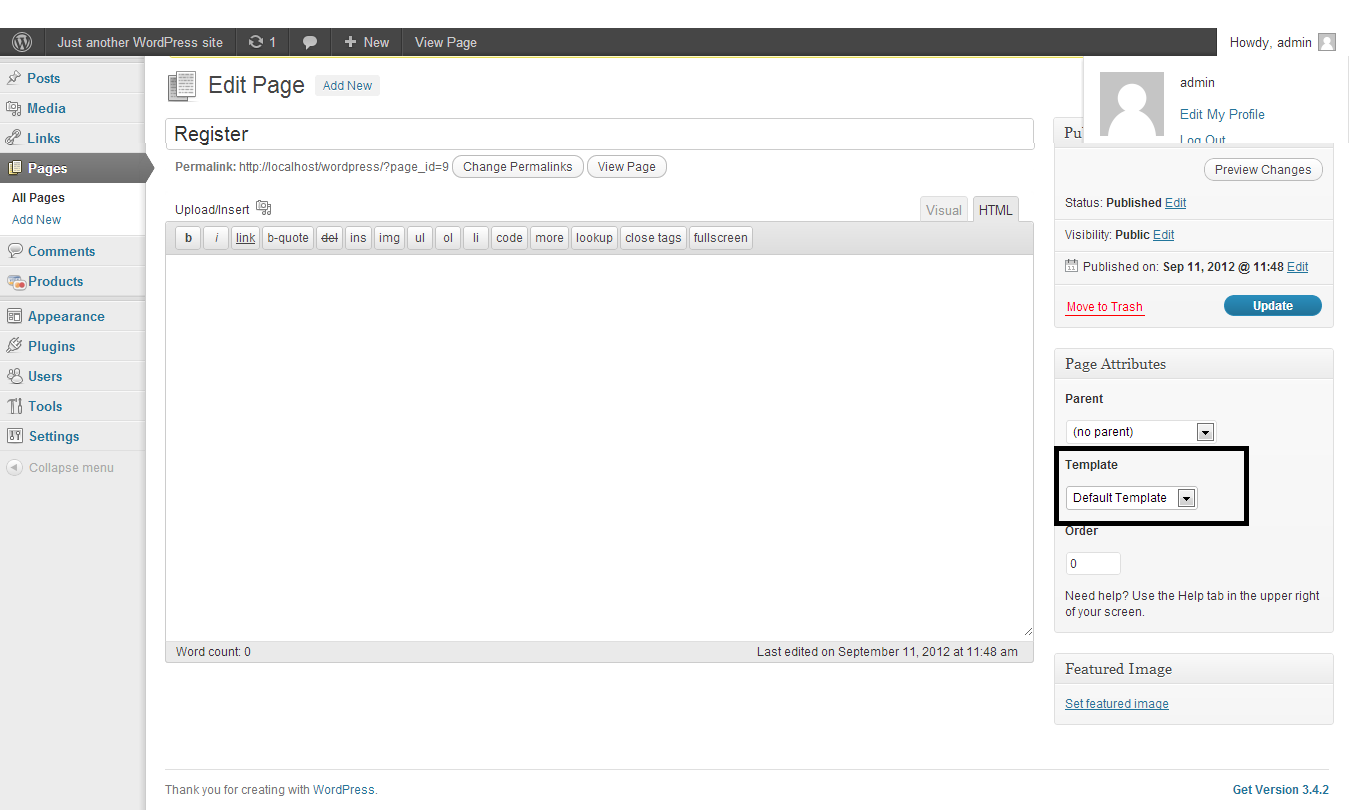Click the close tags button
Image resolution: width=1349 pixels, height=810 pixels.
(x=653, y=238)
